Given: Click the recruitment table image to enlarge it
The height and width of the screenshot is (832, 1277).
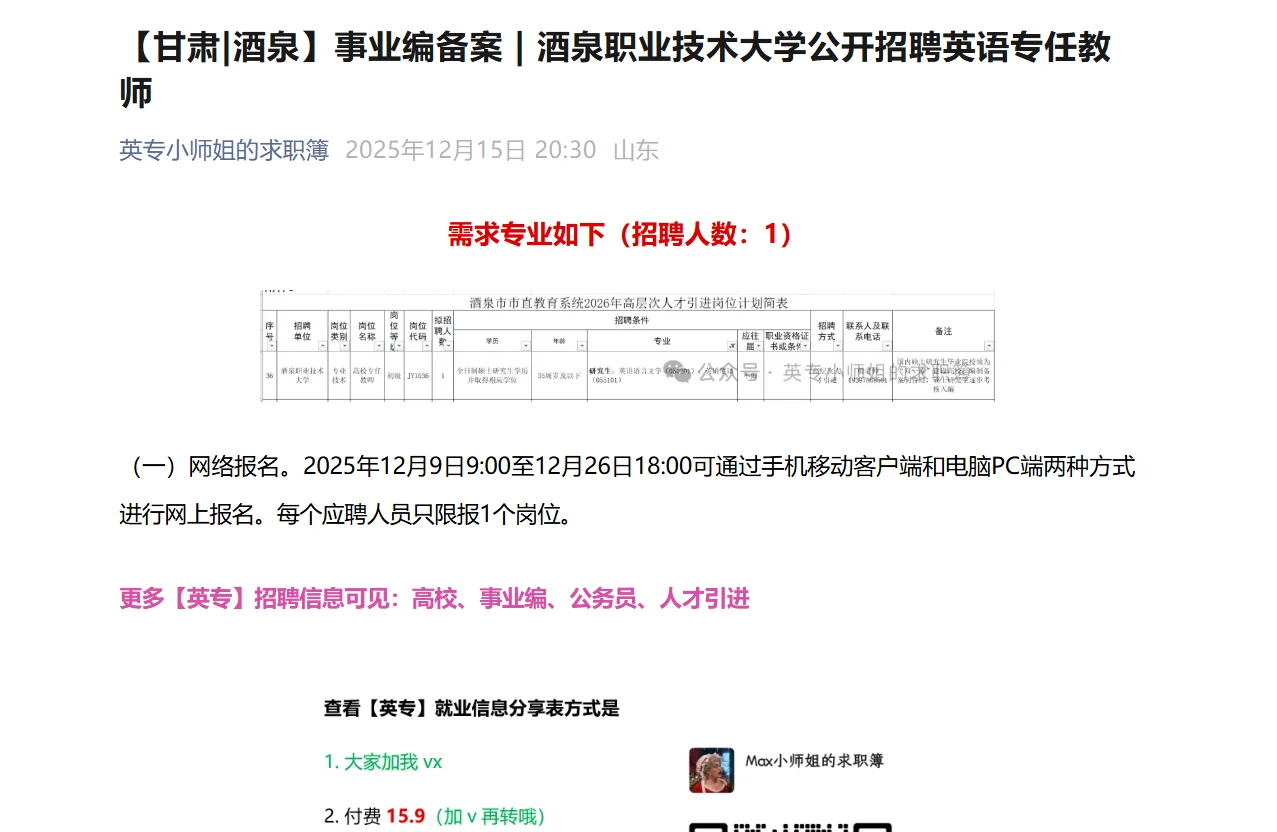Looking at the screenshot, I should [628, 345].
